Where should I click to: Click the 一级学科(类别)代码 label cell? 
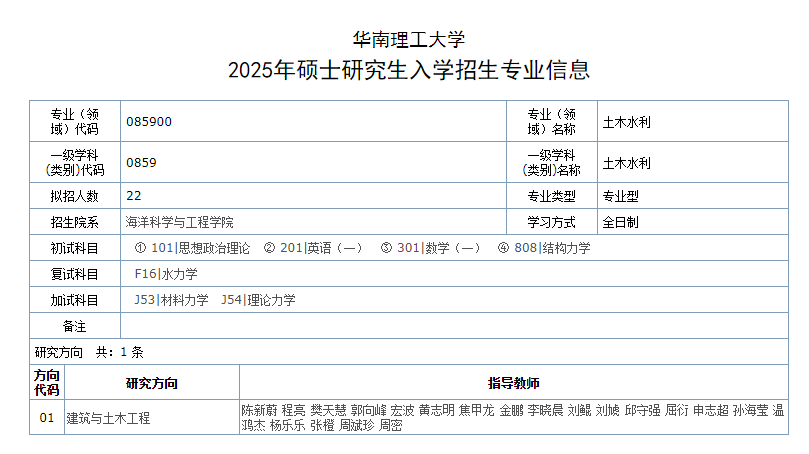click(75, 163)
